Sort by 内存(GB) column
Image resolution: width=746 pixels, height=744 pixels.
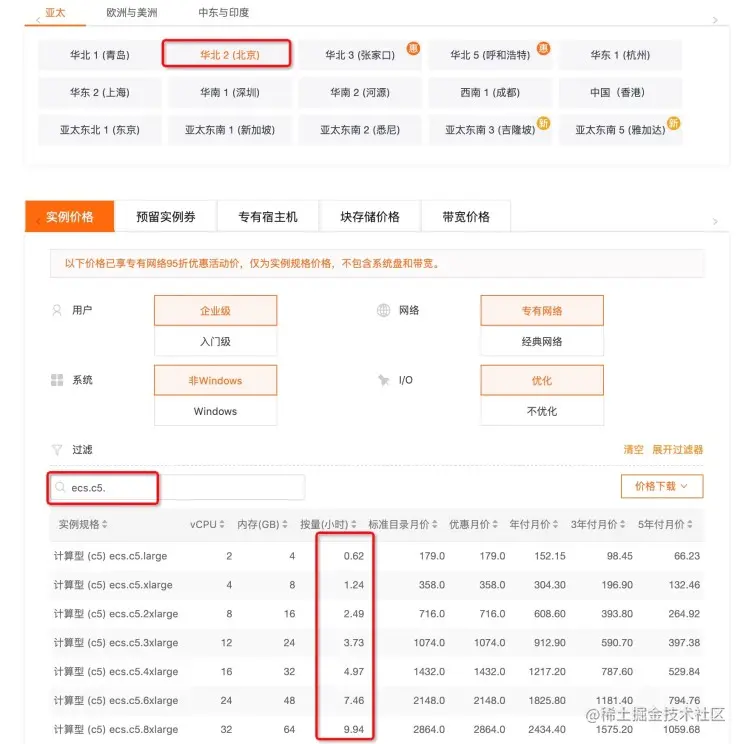tap(262, 524)
